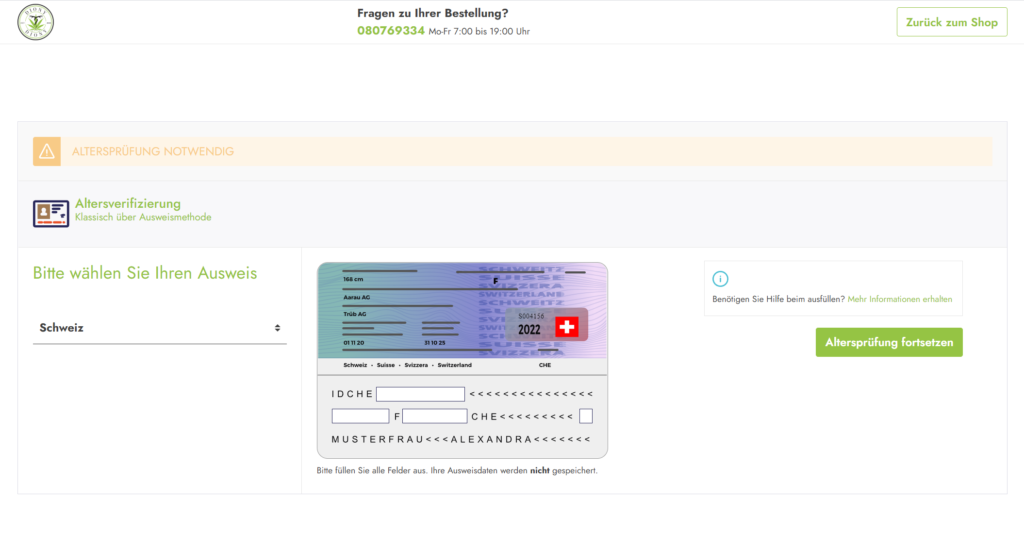Image resolution: width=1024 pixels, height=551 pixels.
Task: Click the text Fragen zu Ihrer Bestellung?
Action: (x=432, y=13)
